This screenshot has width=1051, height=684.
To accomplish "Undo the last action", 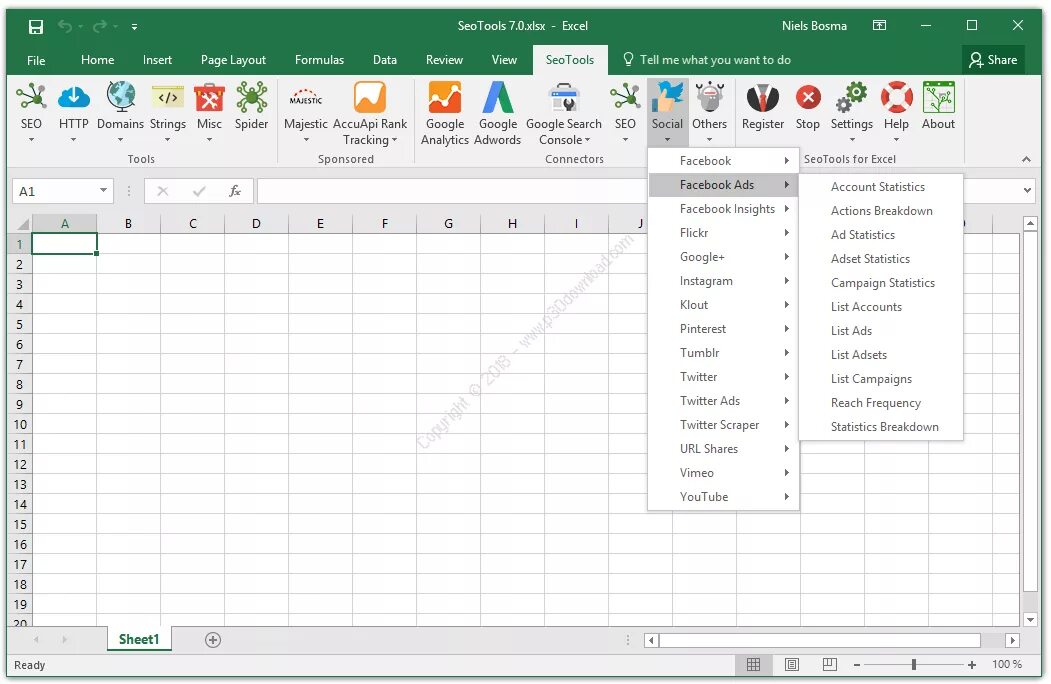I will pyautogui.click(x=65, y=26).
